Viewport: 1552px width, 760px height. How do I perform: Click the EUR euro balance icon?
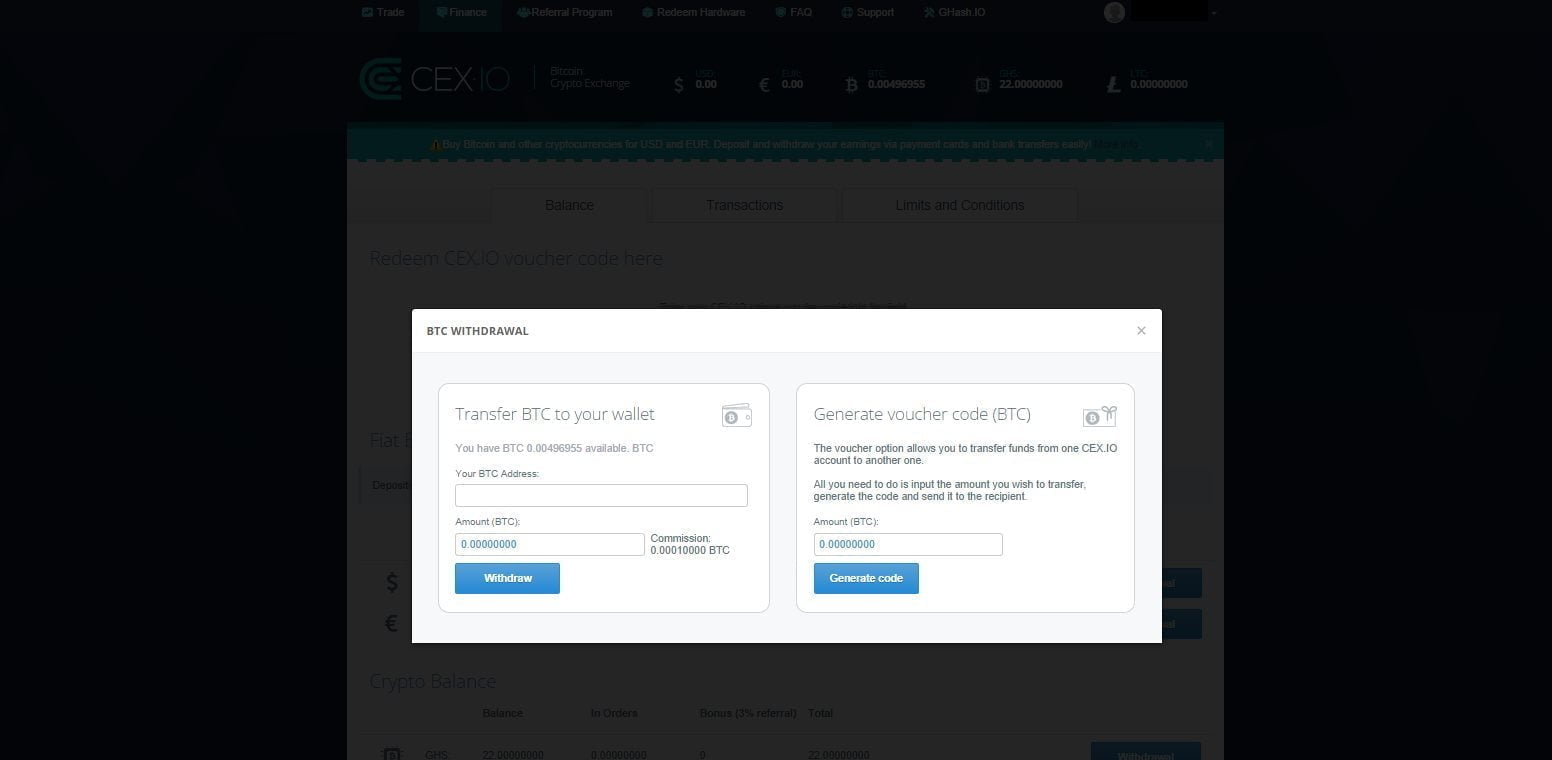pyautogui.click(x=765, y=85)
